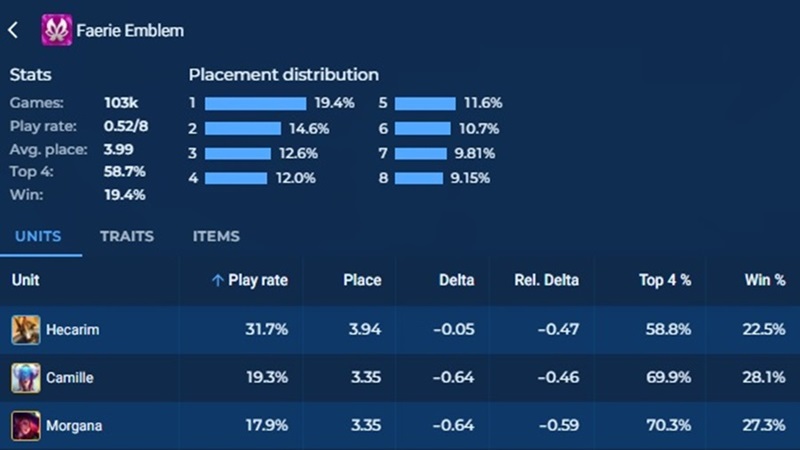Click the sort arrow beside Play rate
The height and width of the screenshot is (450, 800).
coord(217,281)
